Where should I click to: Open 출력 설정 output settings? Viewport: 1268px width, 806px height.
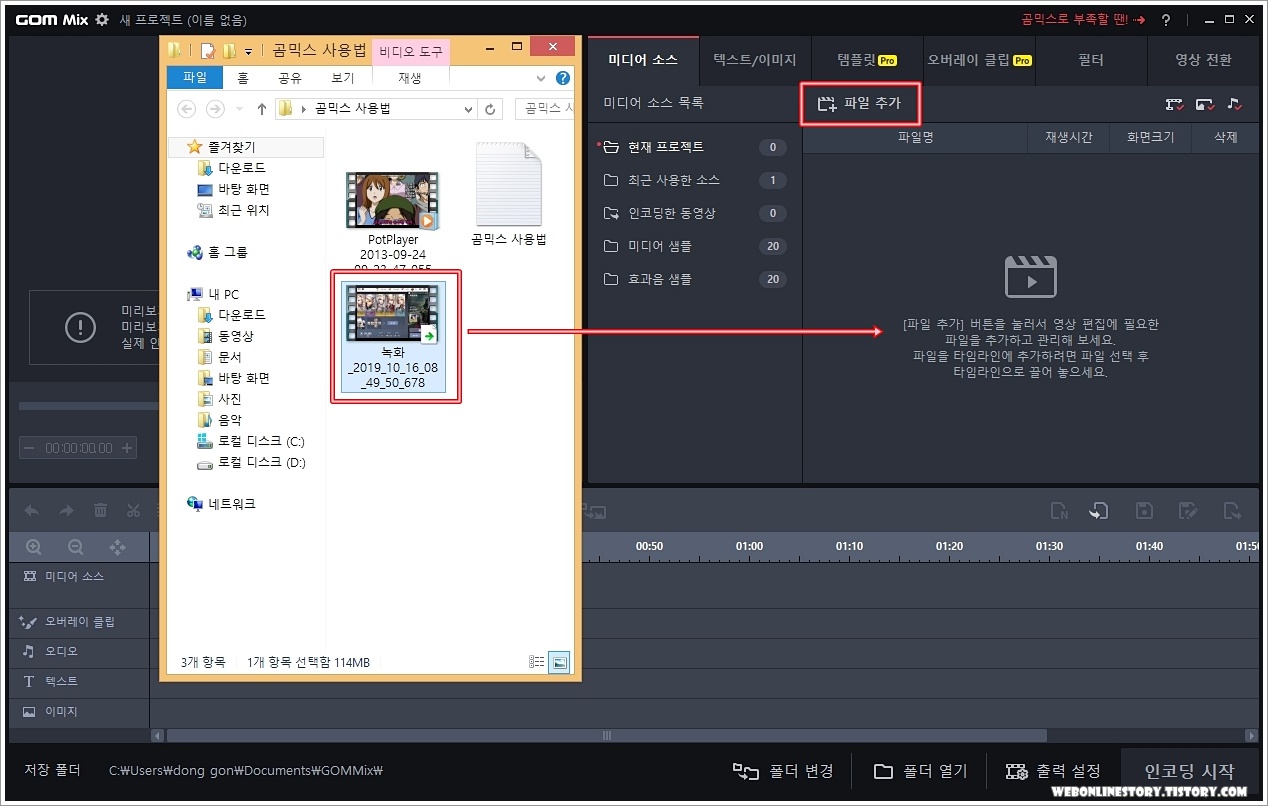pyautogui.click(x=1054, y=771)
